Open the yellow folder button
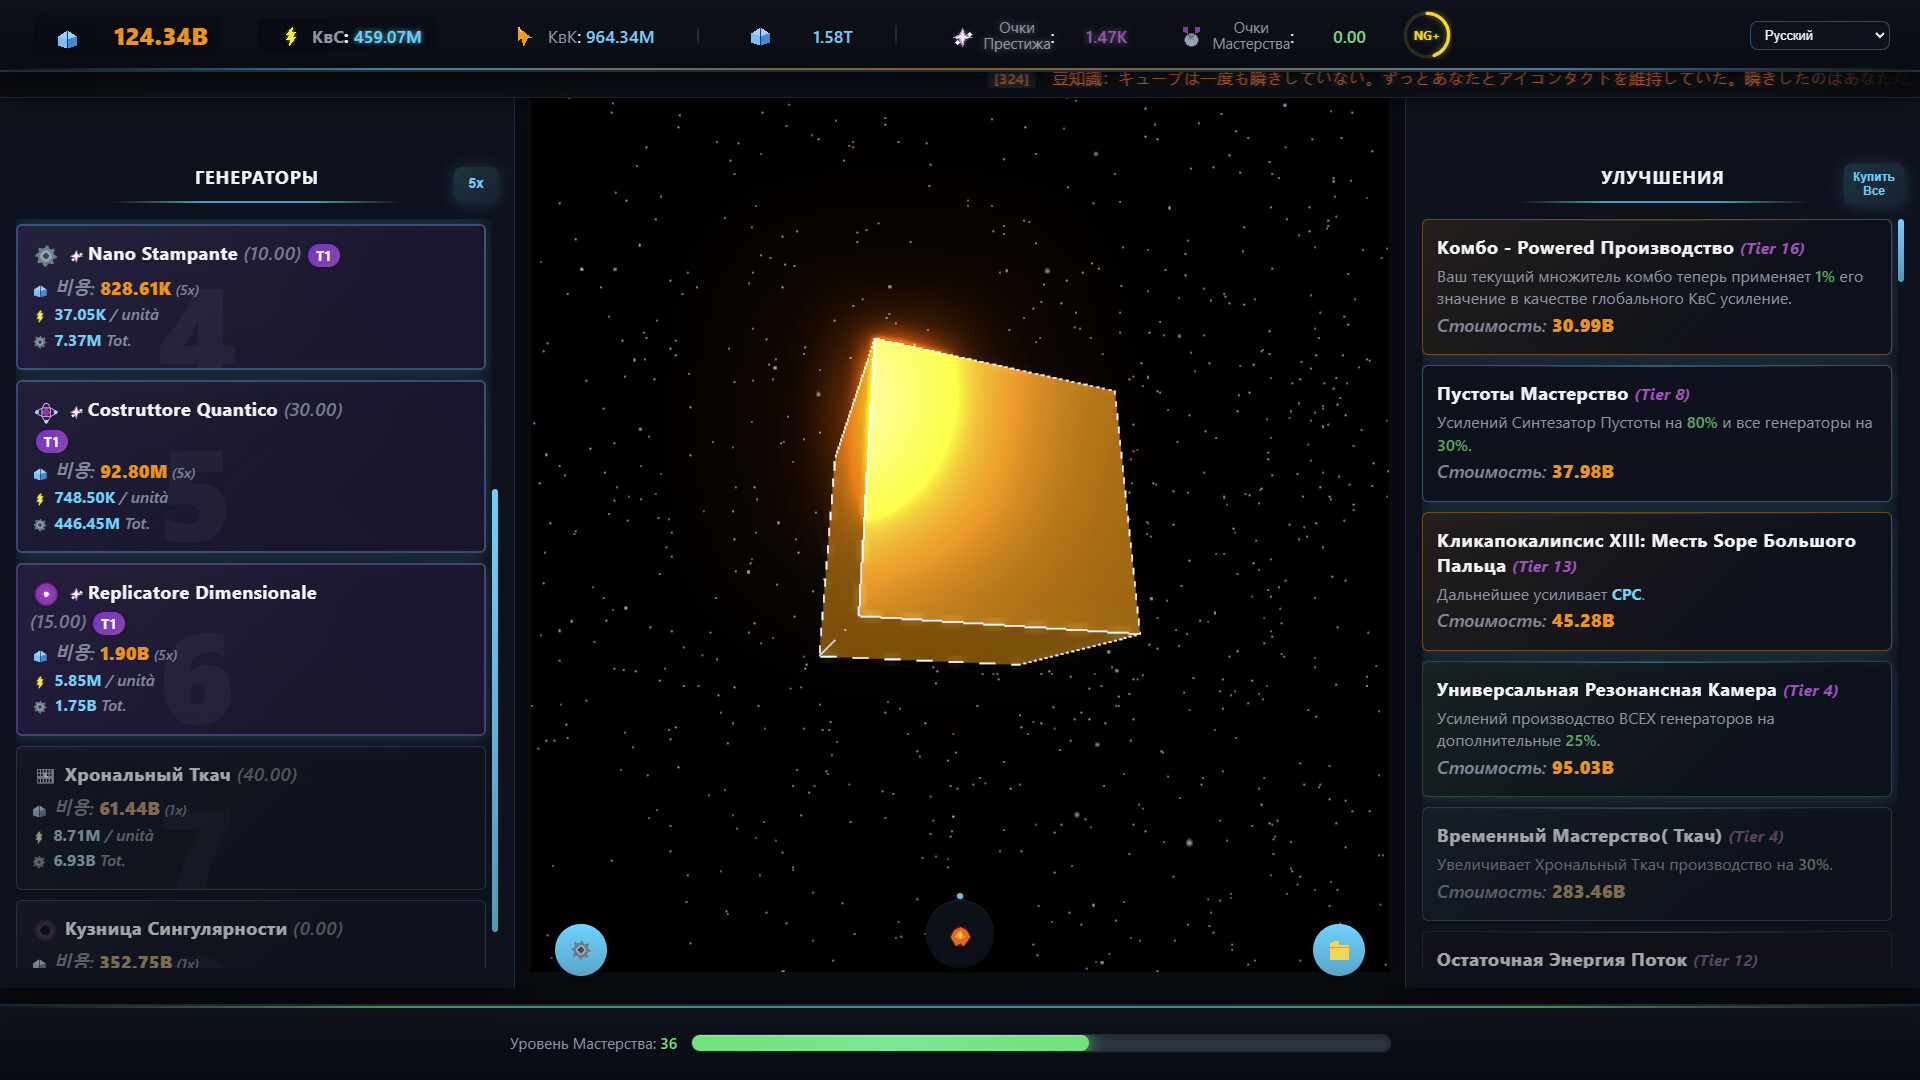This screenshot has height=1080, width=1920. [x=1338, y=950]
